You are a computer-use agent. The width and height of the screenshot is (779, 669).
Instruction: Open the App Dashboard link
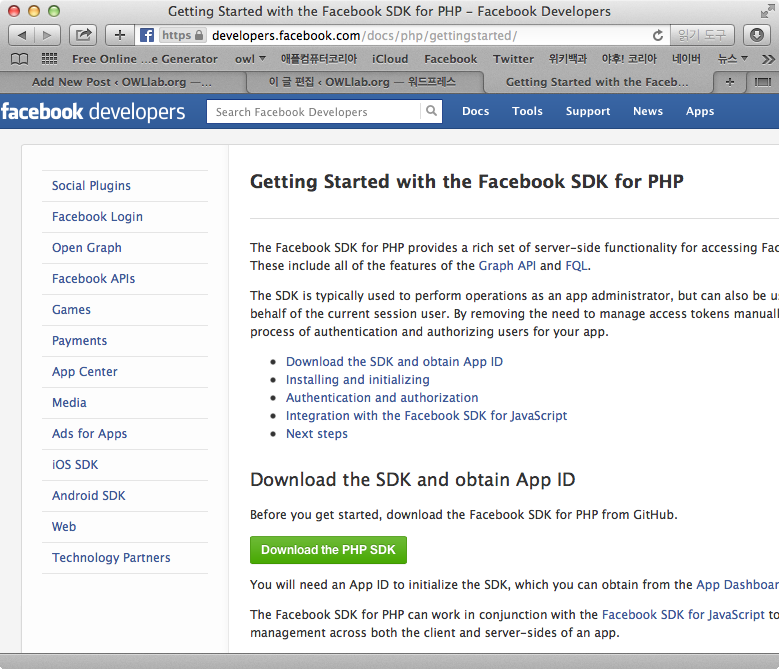point(737,585)
